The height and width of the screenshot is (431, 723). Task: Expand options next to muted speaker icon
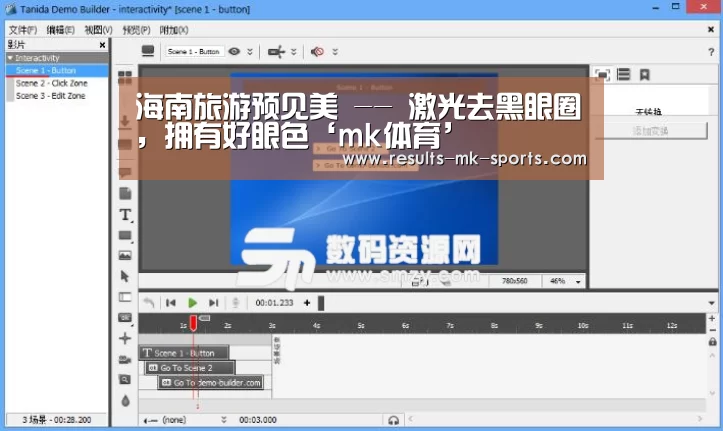[x=335, y=52]
